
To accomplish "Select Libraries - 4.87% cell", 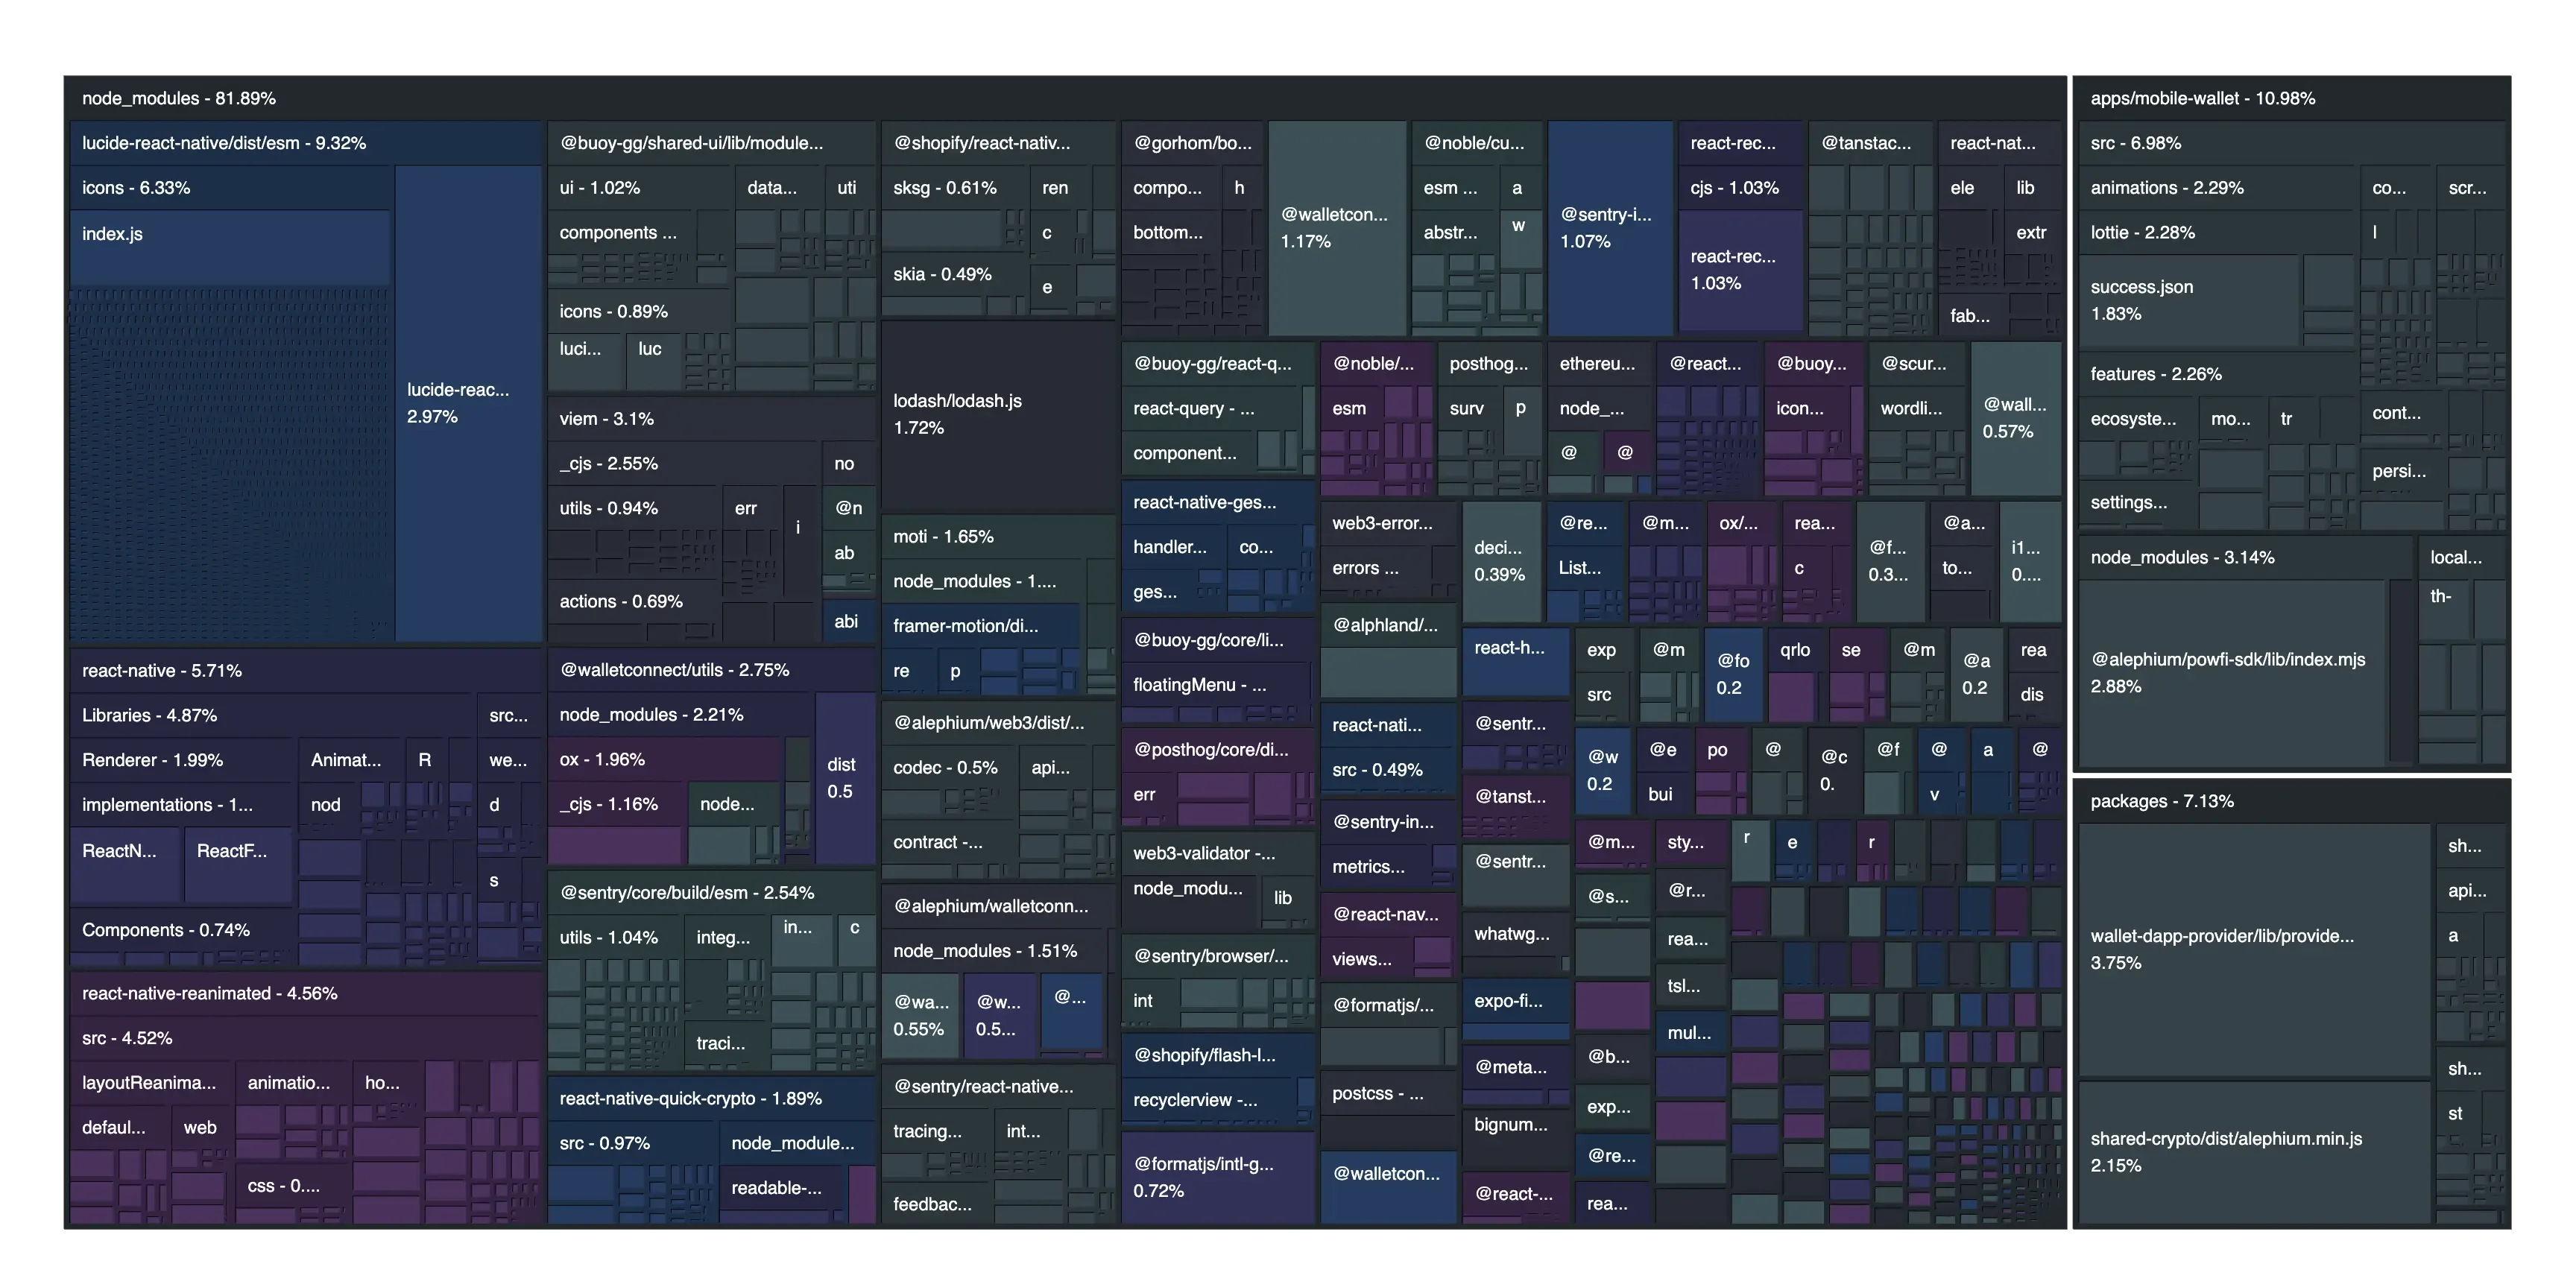I will click(272, 715).
